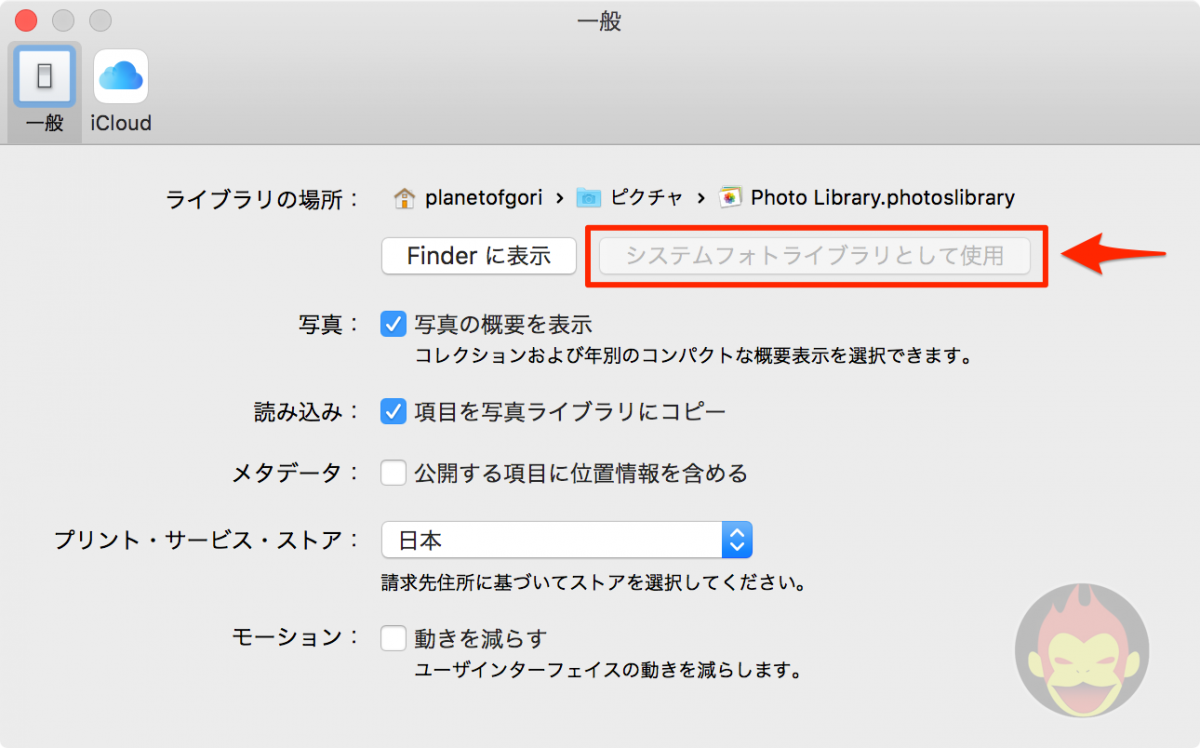This screenshot has width=1200, height=748.
Task: Open the iCloud preferences pane icon
Action: 120,76
